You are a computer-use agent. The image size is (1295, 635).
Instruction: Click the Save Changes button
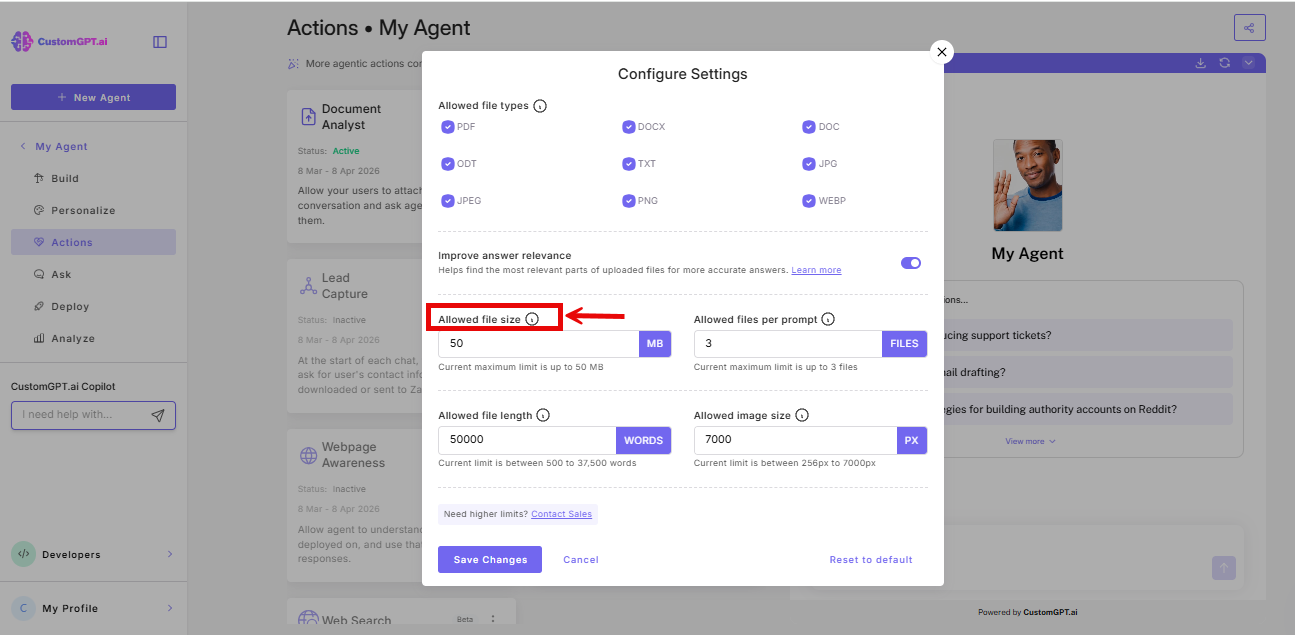click(x=489, y=559)
